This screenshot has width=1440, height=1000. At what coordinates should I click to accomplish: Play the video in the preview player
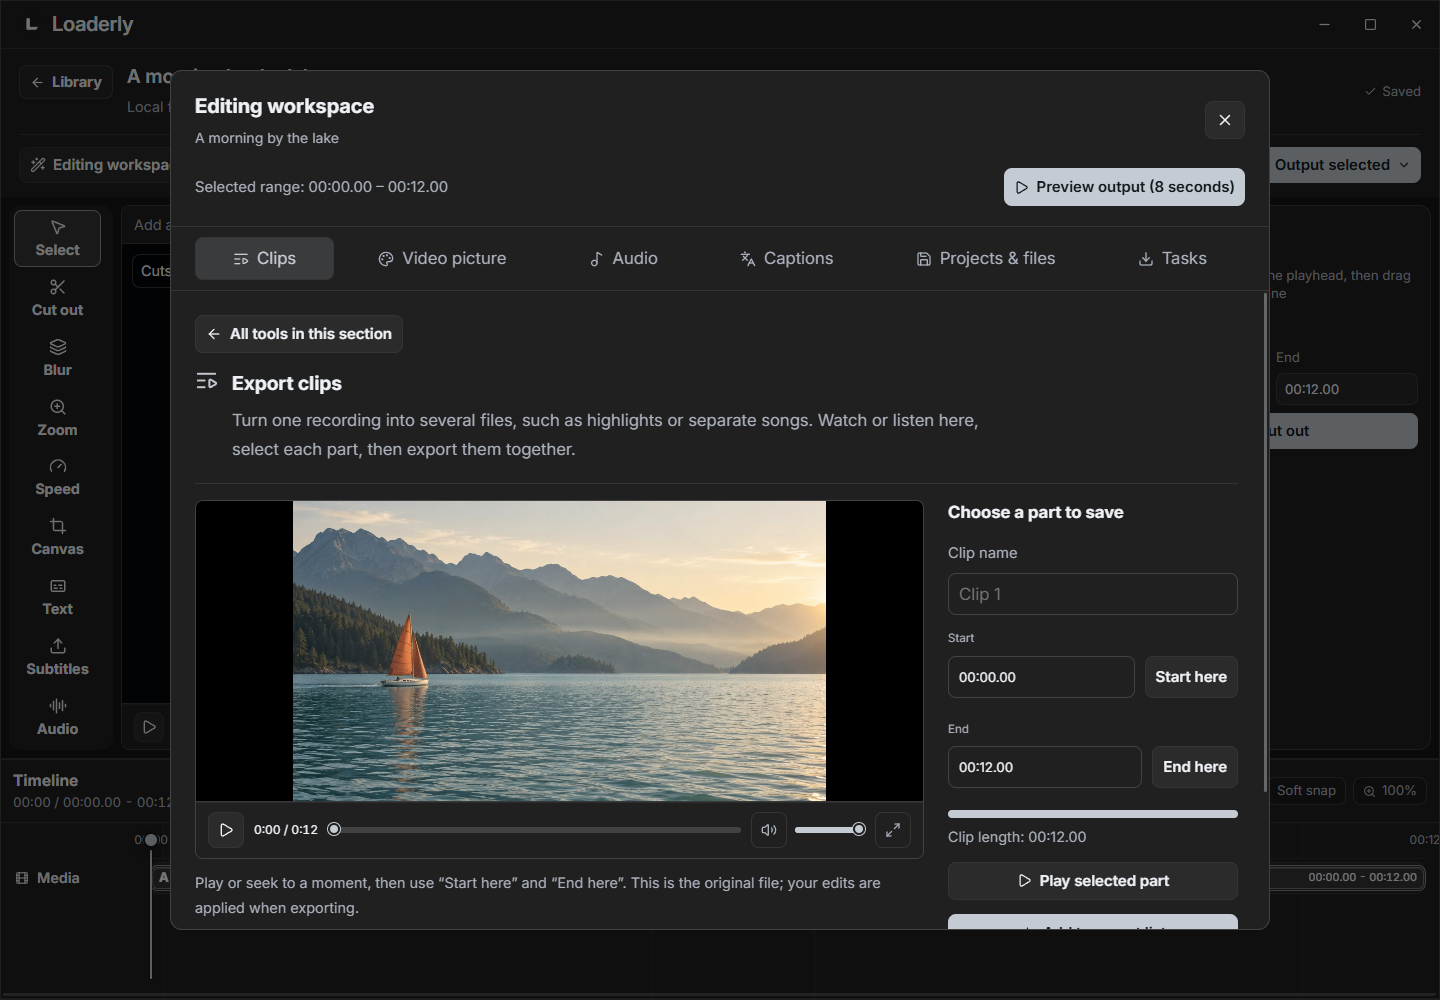pos(226,830)
